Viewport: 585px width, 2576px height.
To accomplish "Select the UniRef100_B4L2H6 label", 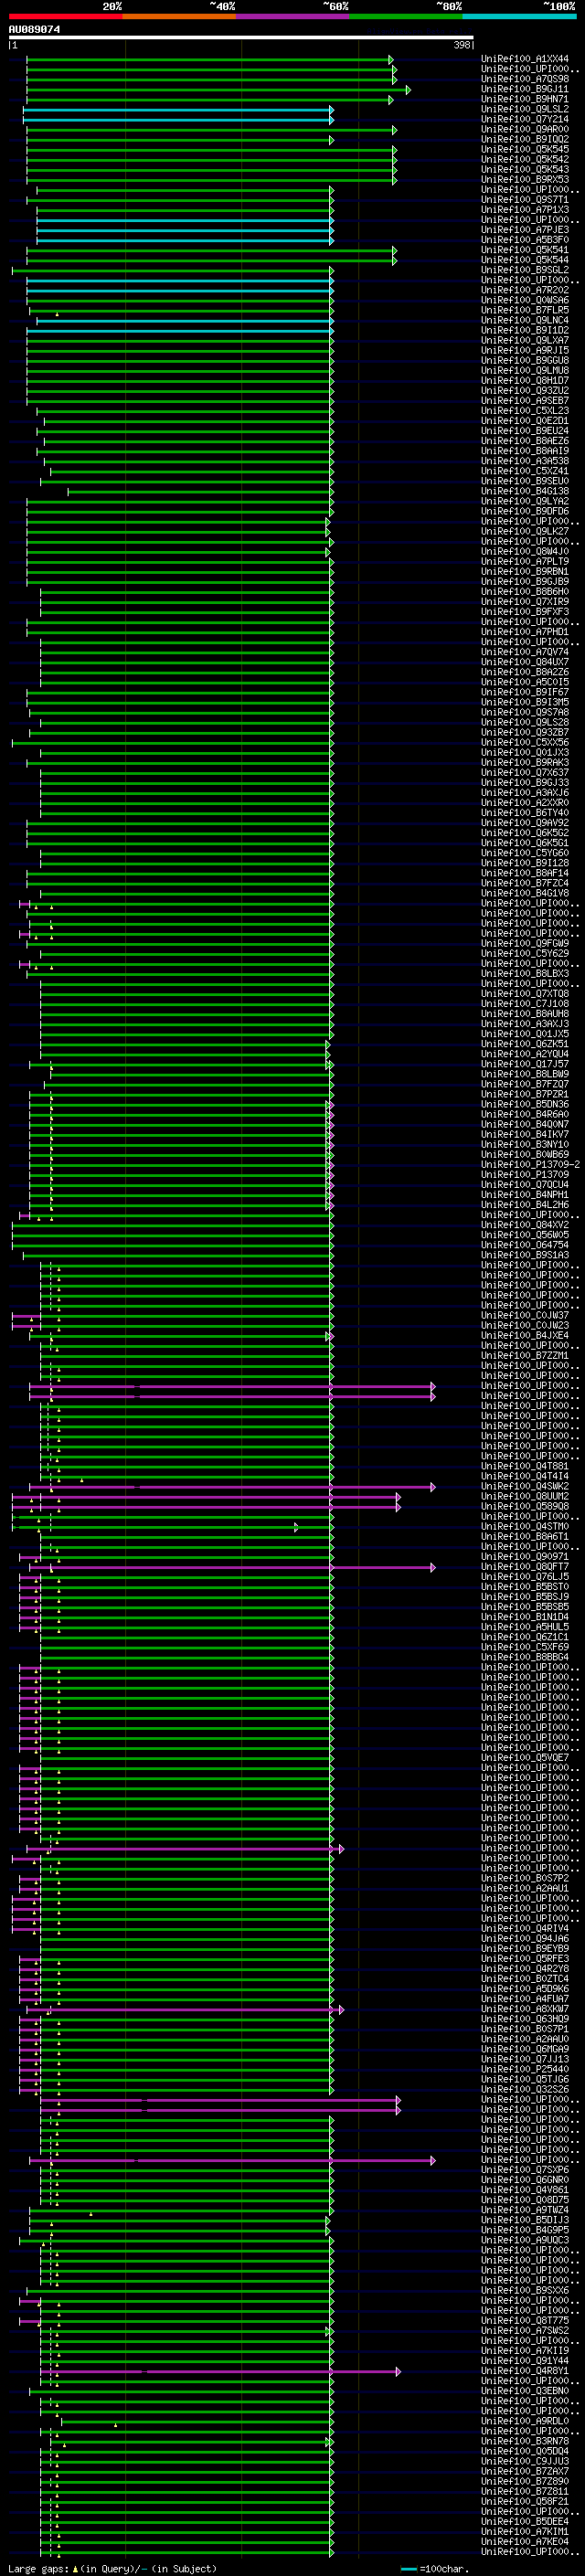I will (524, 1205).
